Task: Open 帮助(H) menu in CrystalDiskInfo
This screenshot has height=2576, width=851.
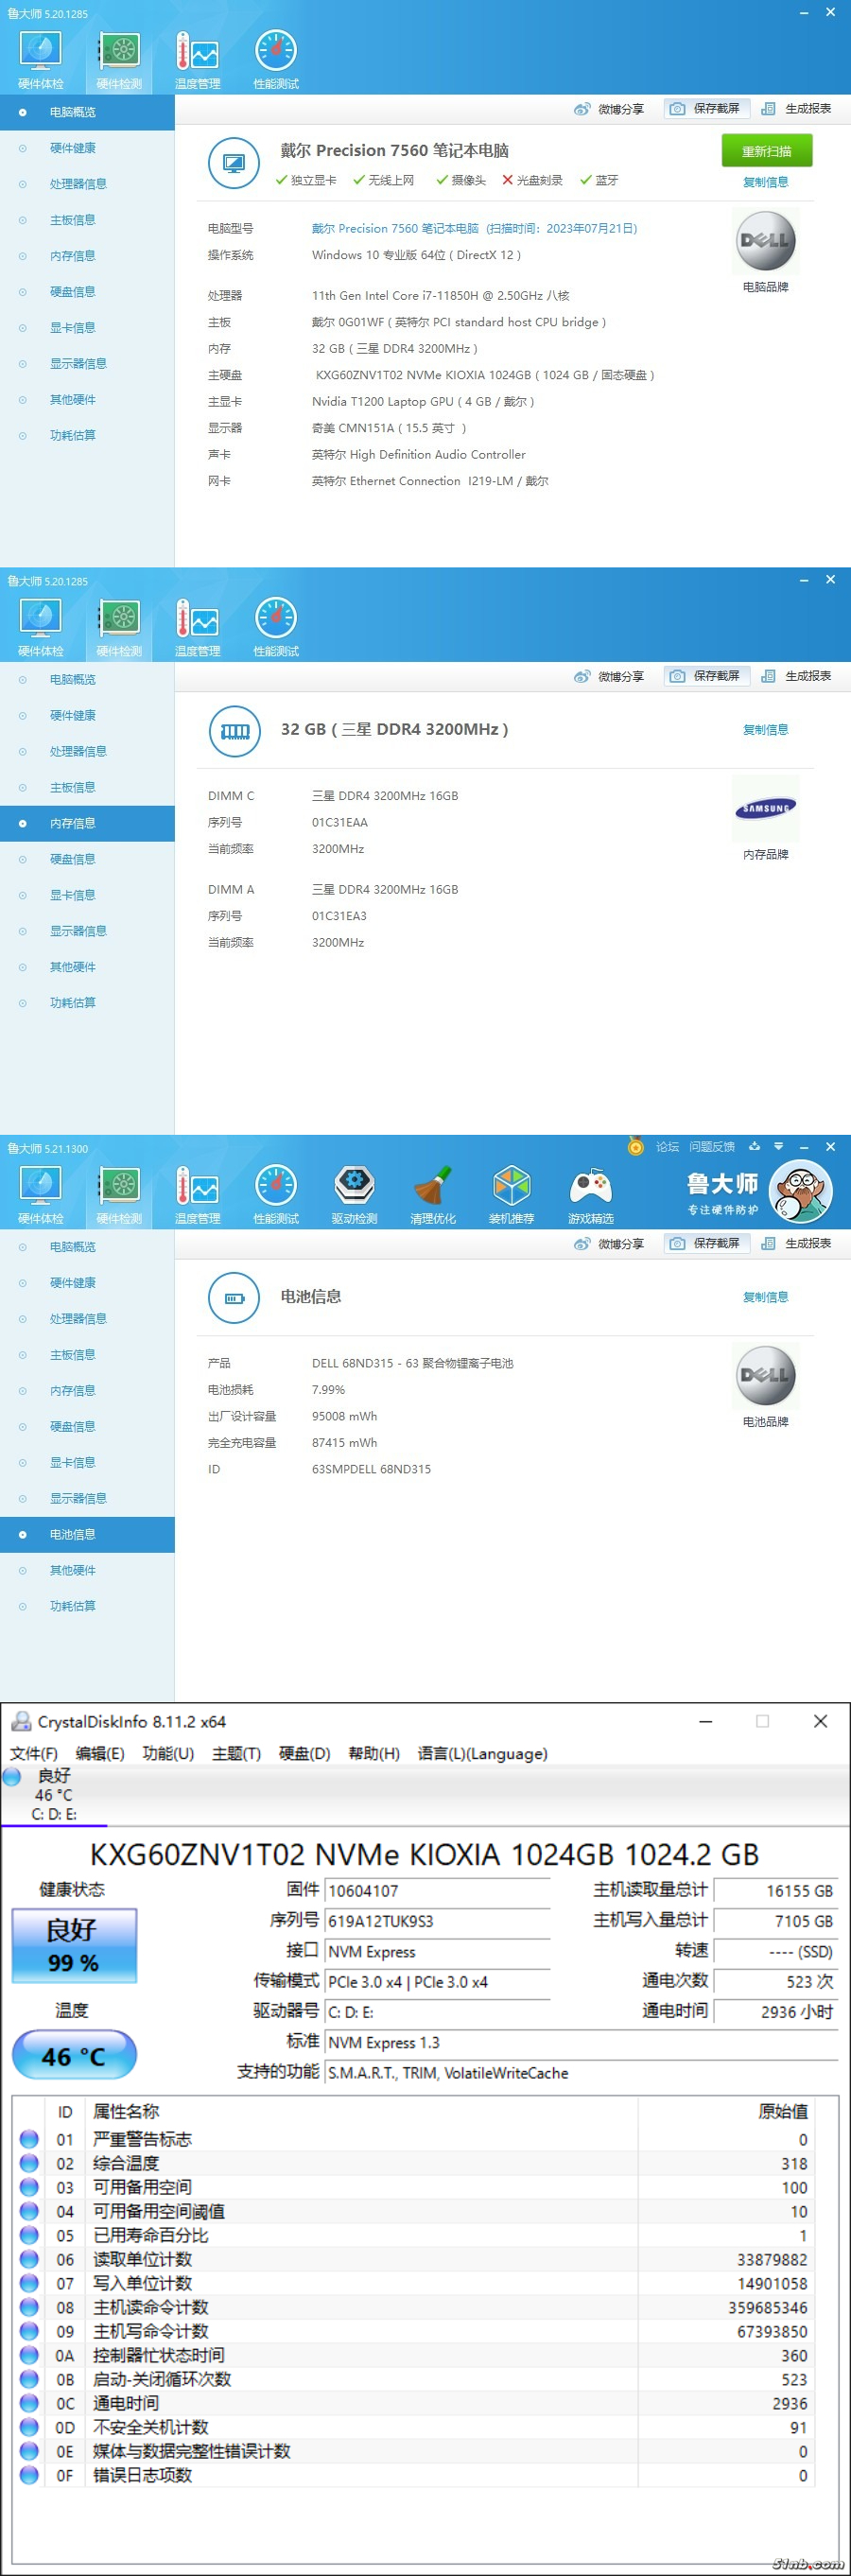Action: [x=374, y=1753]
